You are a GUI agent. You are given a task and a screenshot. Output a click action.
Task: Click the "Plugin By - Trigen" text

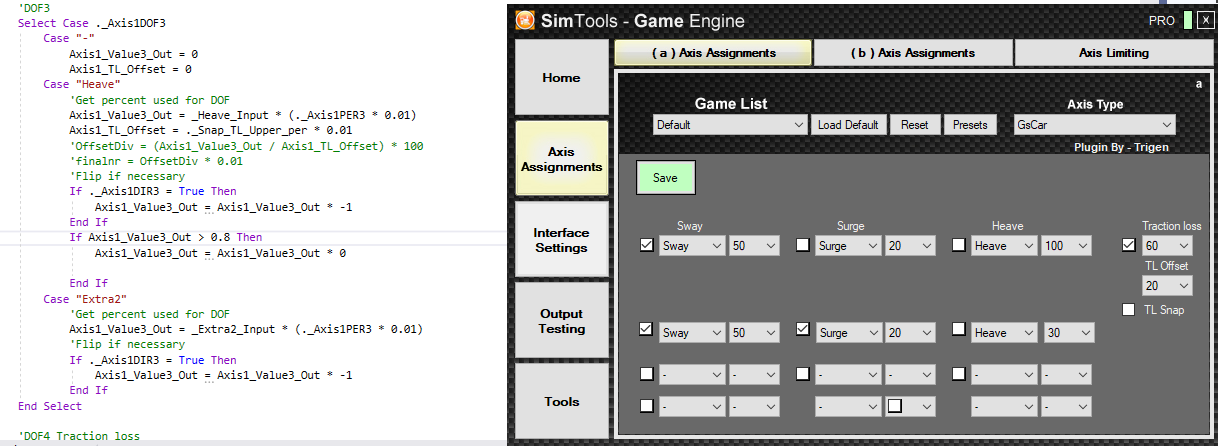click(x=1119, y=148)
